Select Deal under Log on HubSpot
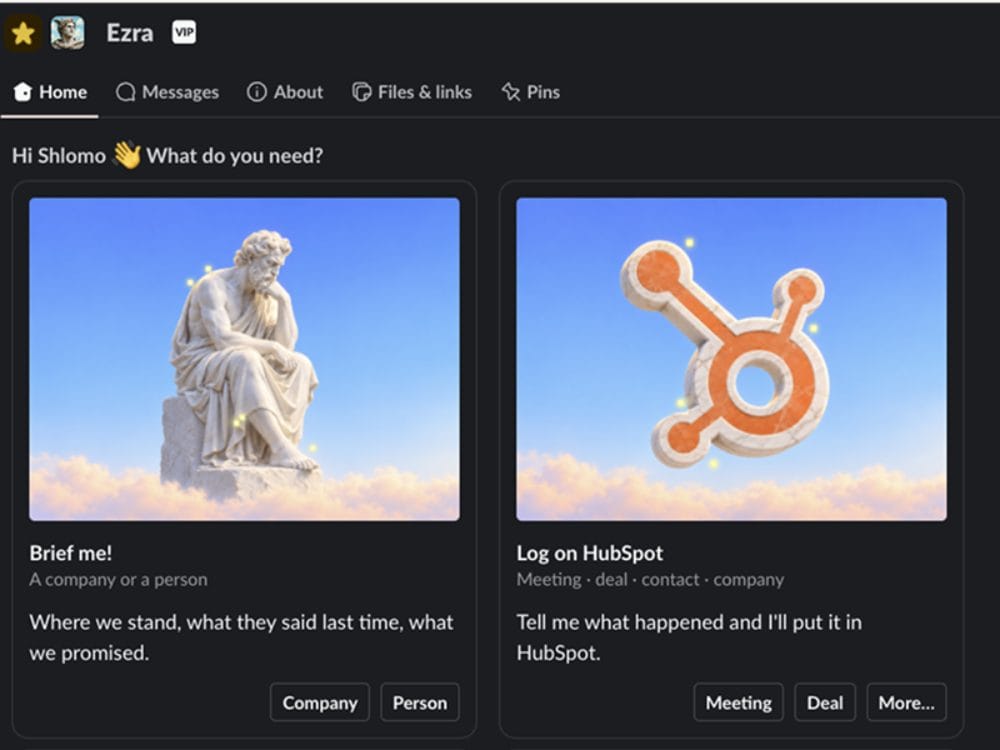The width and height of the screenshot is (1000, 750). (825, 702)
